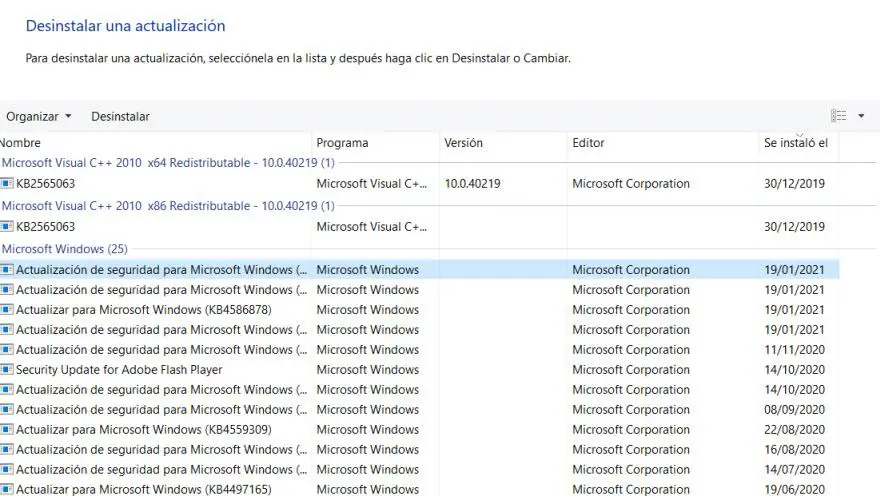880x496 pixels.
Task: Select the security update installed on 16/08/2020
Action: (160, 450)
